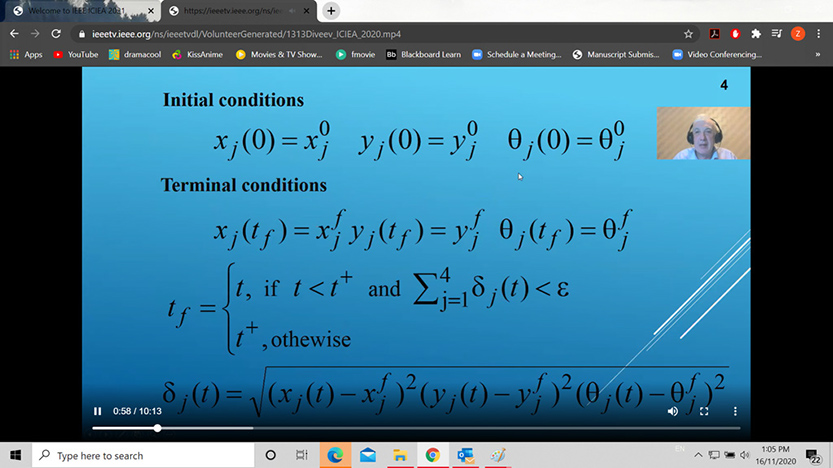Open dramacool bookmark
Image resolution: width=833 pixels, height=468 pixels.
pos(135,55)
